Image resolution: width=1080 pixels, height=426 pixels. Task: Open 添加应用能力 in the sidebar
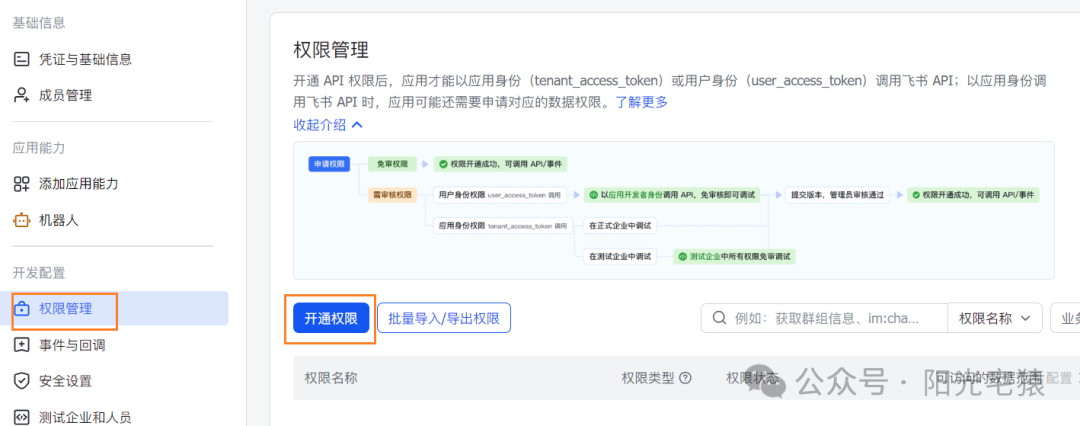79,183
